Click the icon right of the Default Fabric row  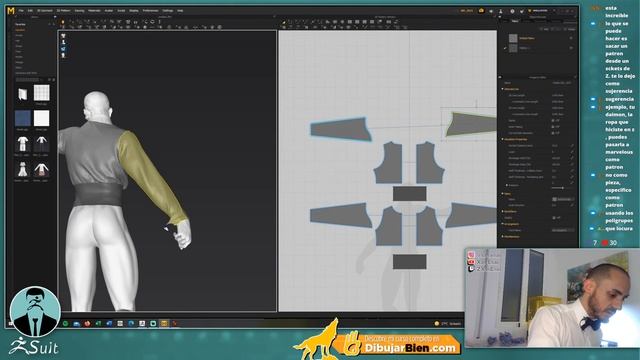click(x=571, y=38)
